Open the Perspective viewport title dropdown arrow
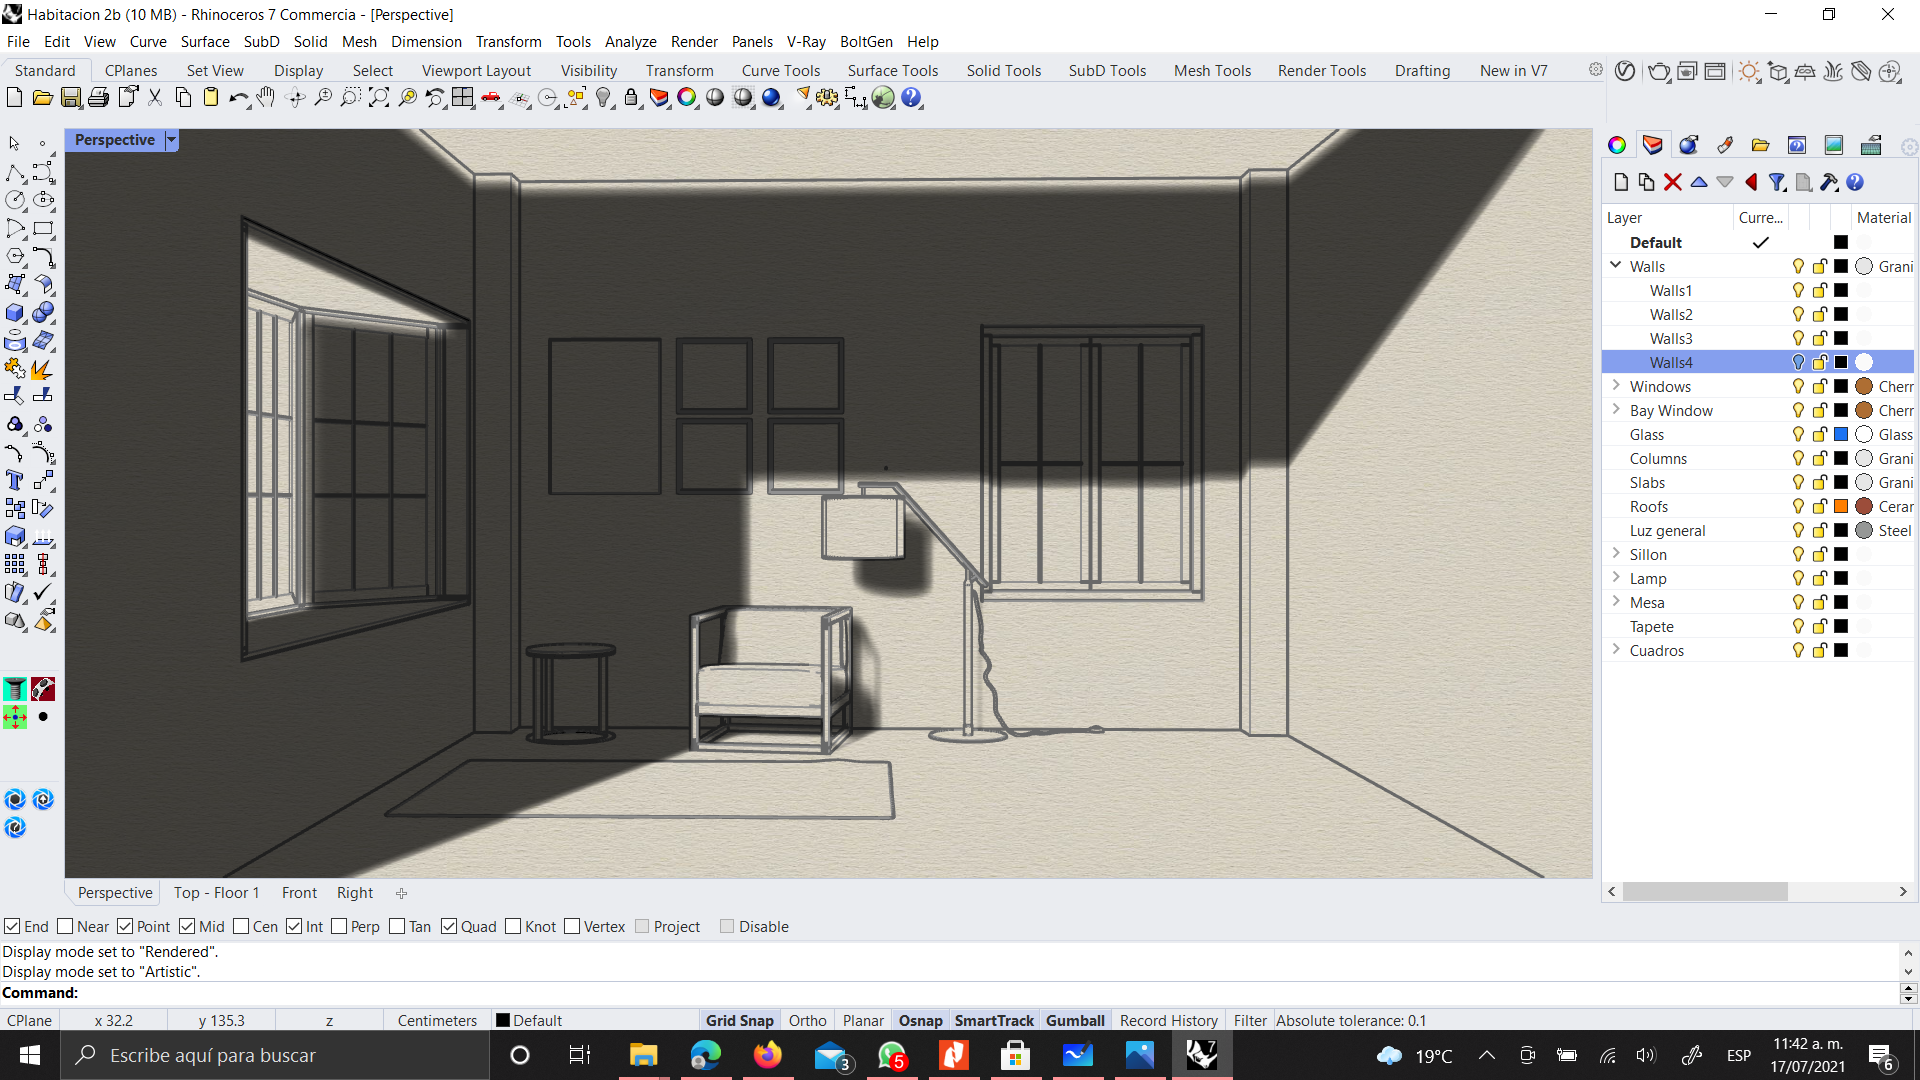The width and height of the screenshot is (1920, 1080). [171, 140]
